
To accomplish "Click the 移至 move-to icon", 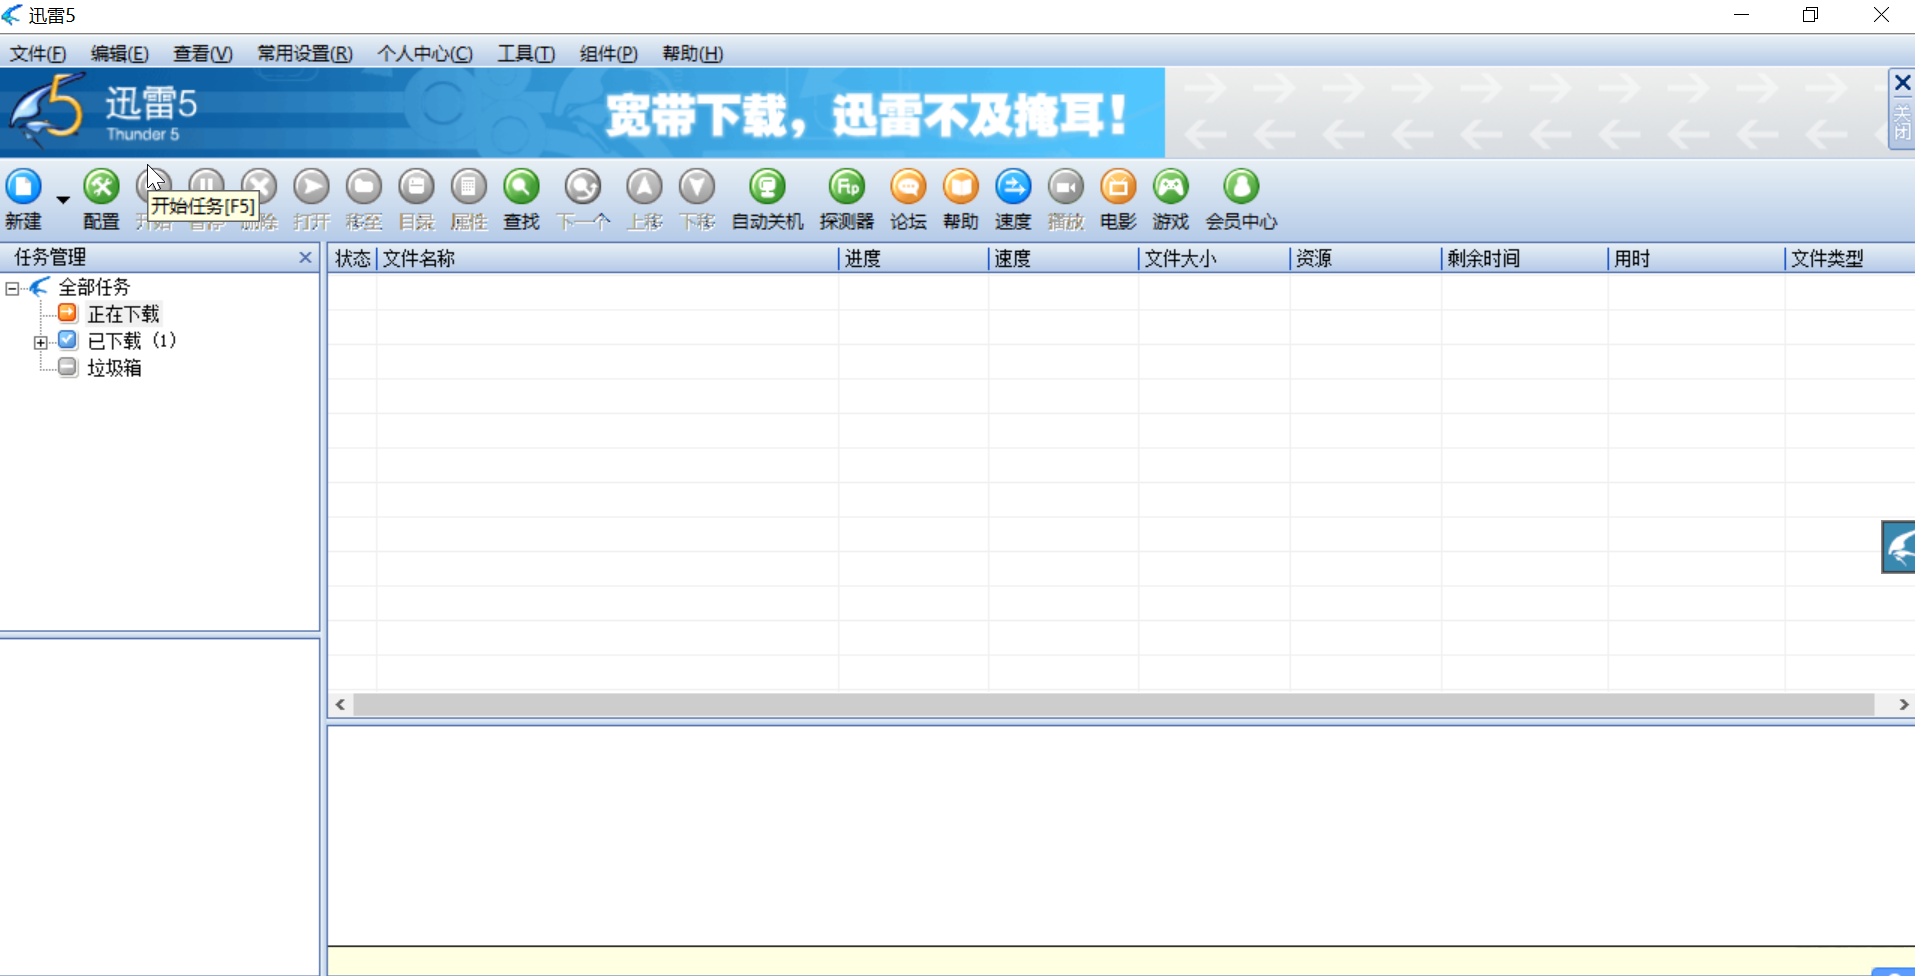I will [364, 187].
